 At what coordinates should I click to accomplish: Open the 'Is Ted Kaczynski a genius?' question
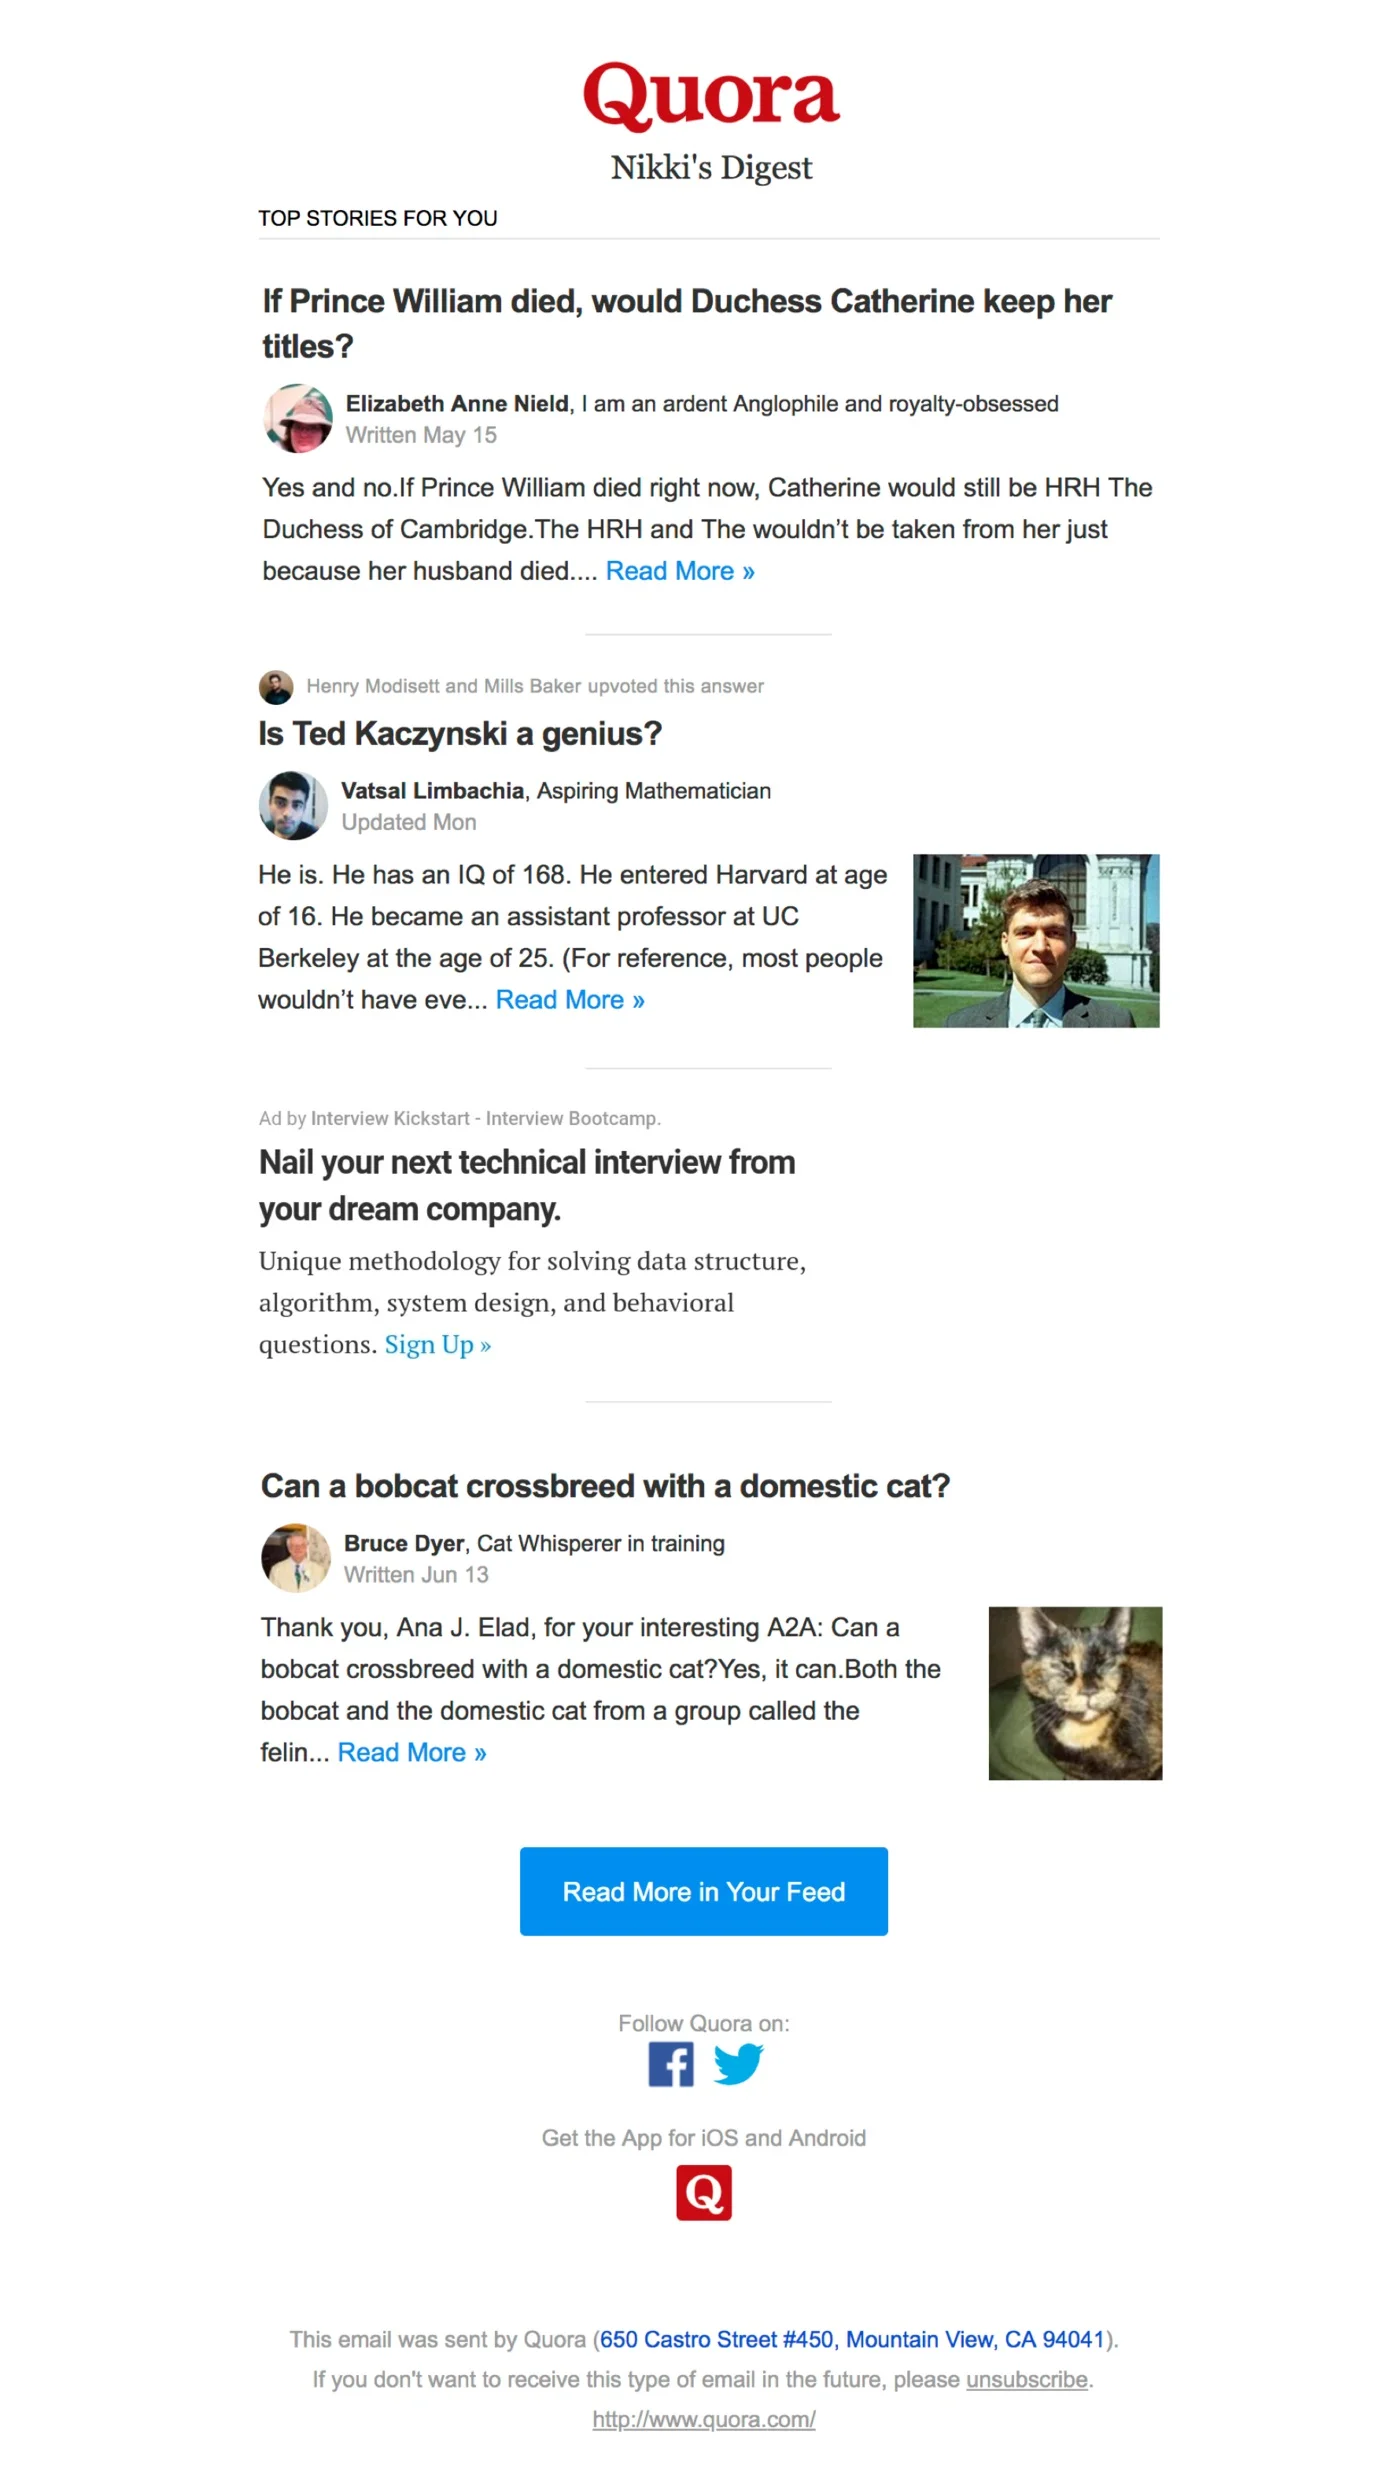(460, 734)
